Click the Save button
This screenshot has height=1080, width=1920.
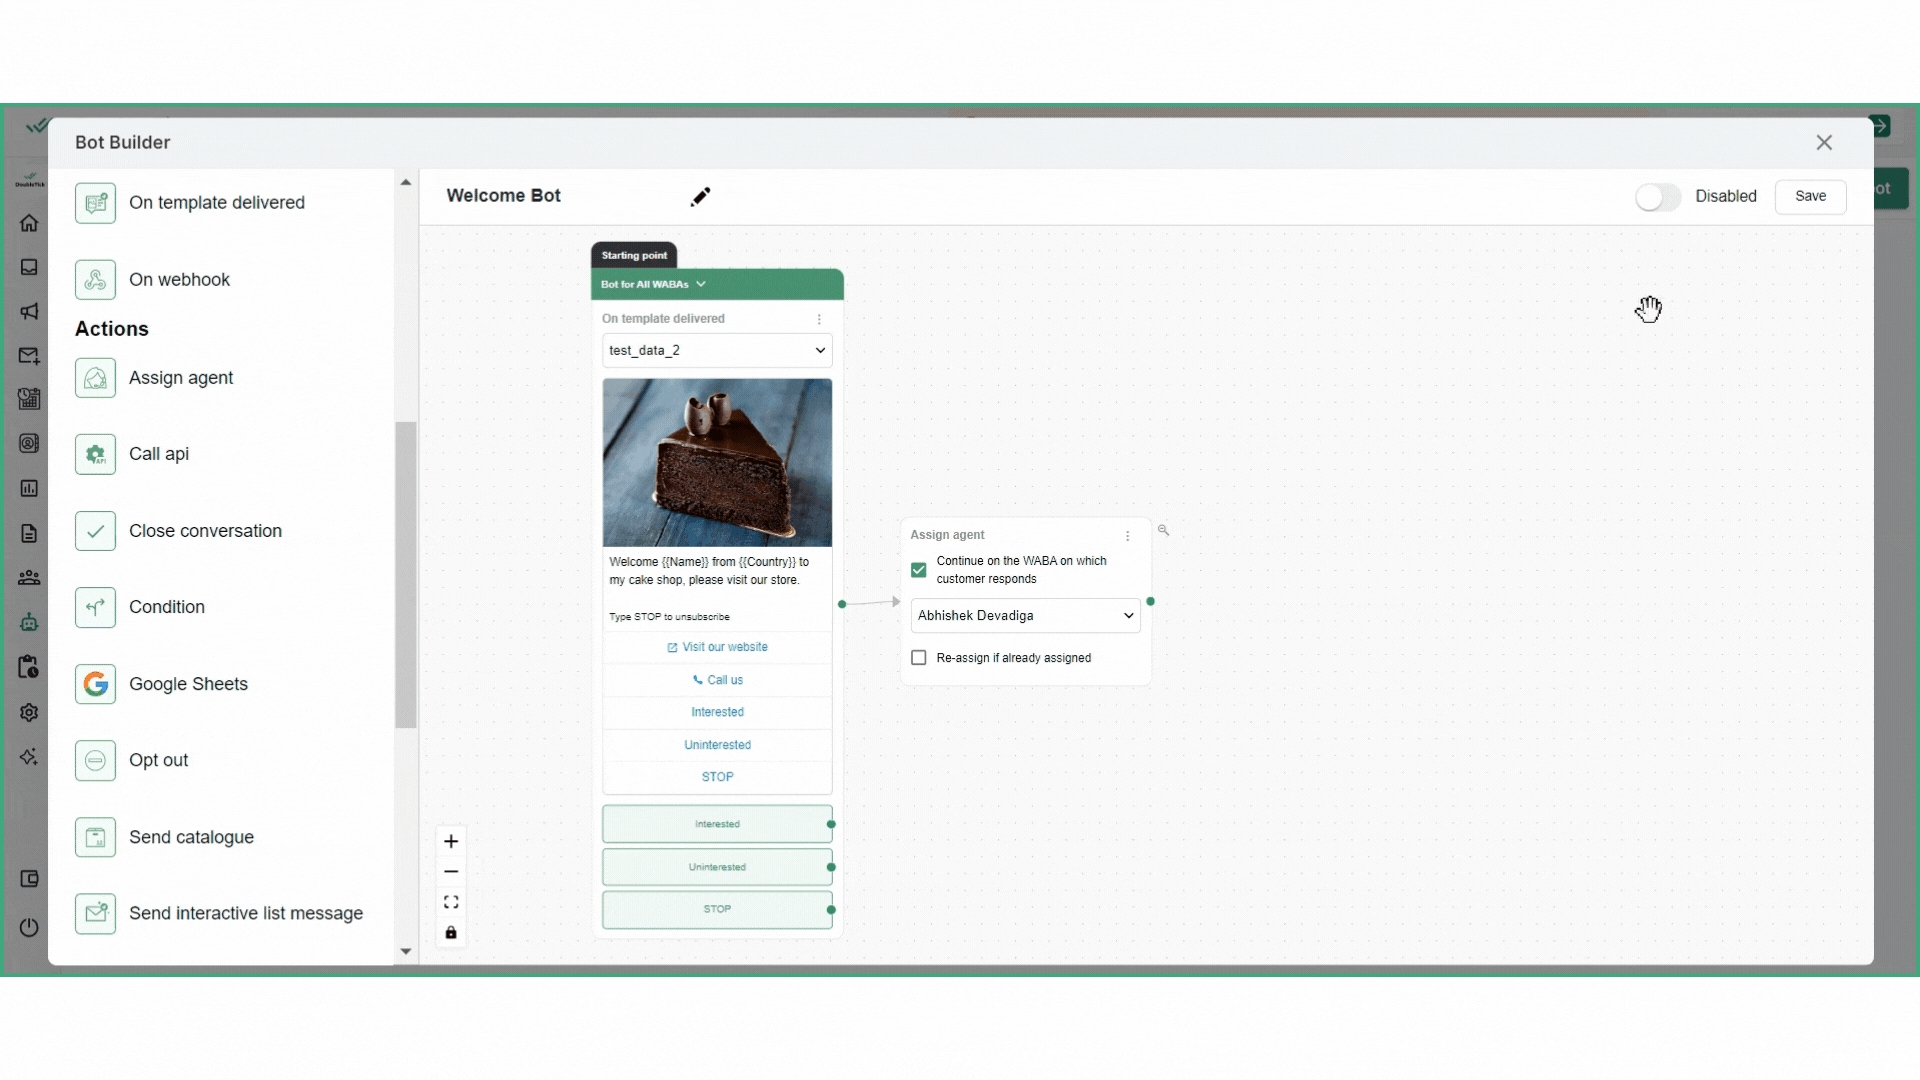(1810, 197)
